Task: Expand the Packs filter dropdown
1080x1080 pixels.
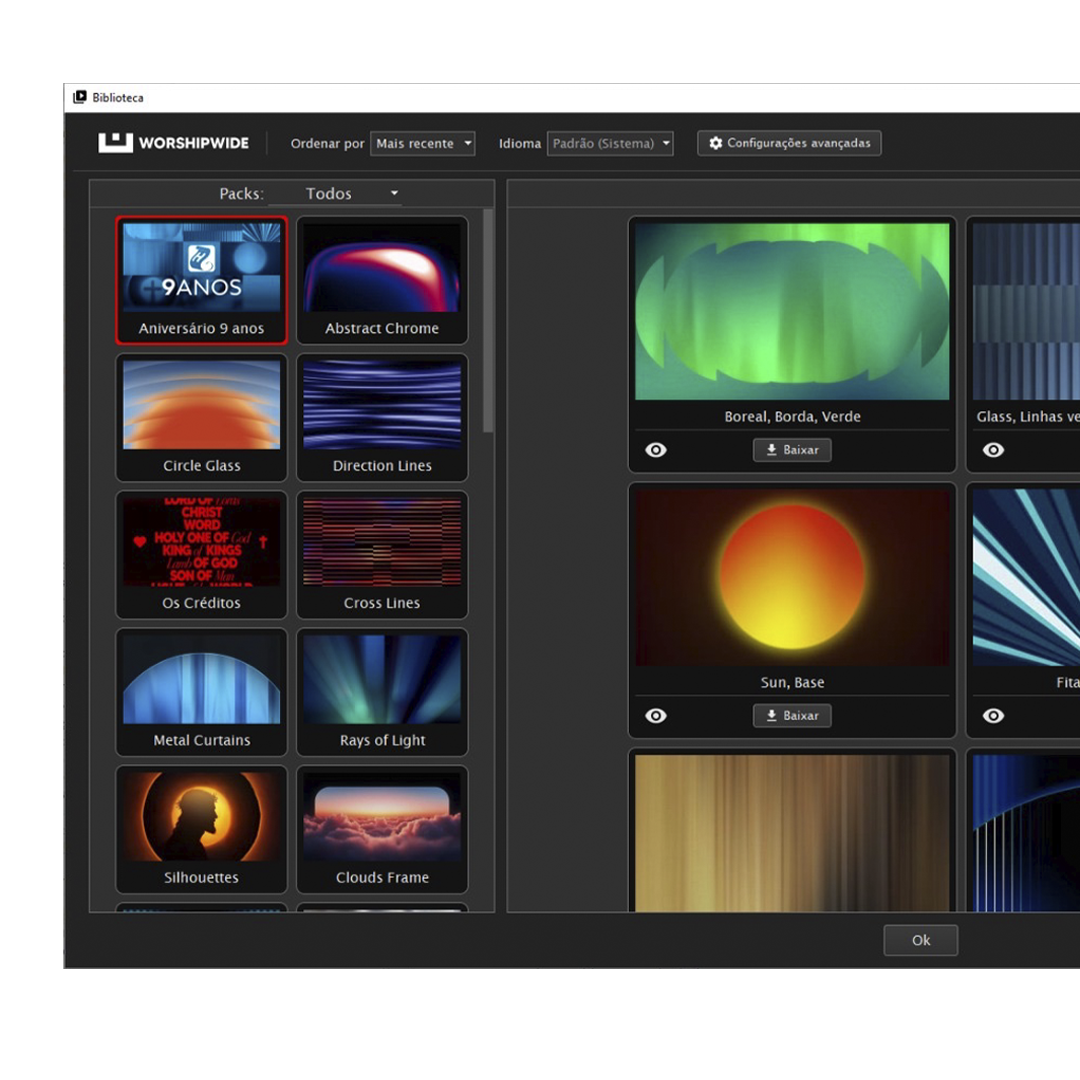Action: pyautogui.click(x=335, y=194)
